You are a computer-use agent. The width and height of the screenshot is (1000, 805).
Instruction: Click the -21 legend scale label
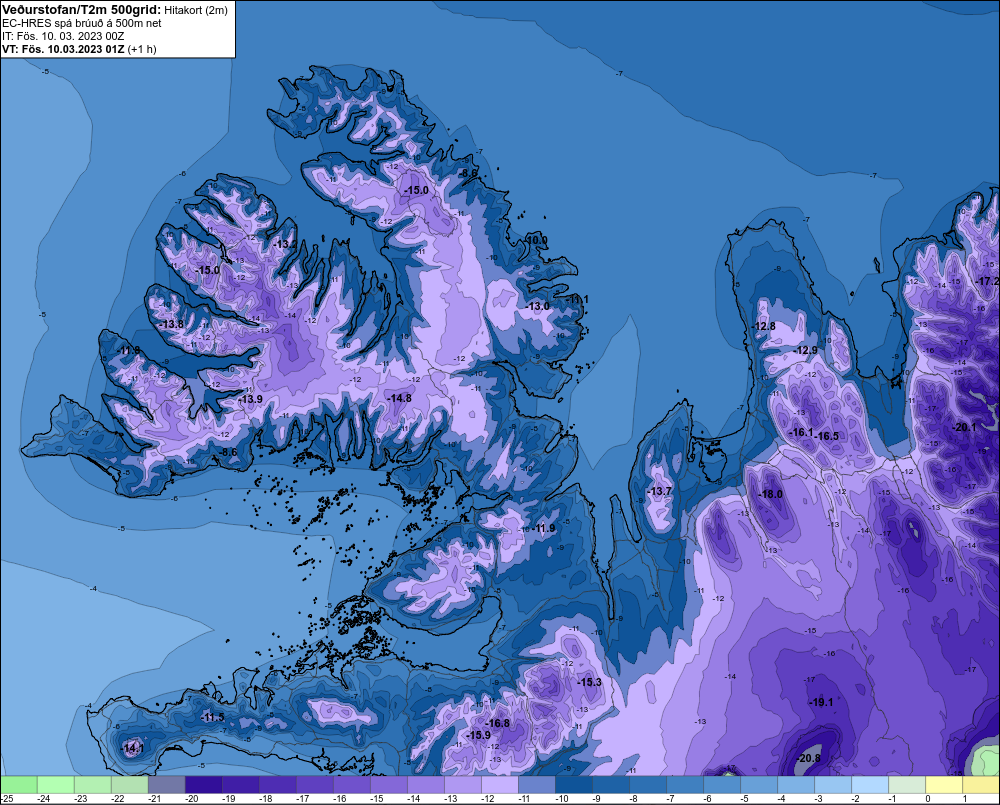pyautogui.click(x=154, y=799)
